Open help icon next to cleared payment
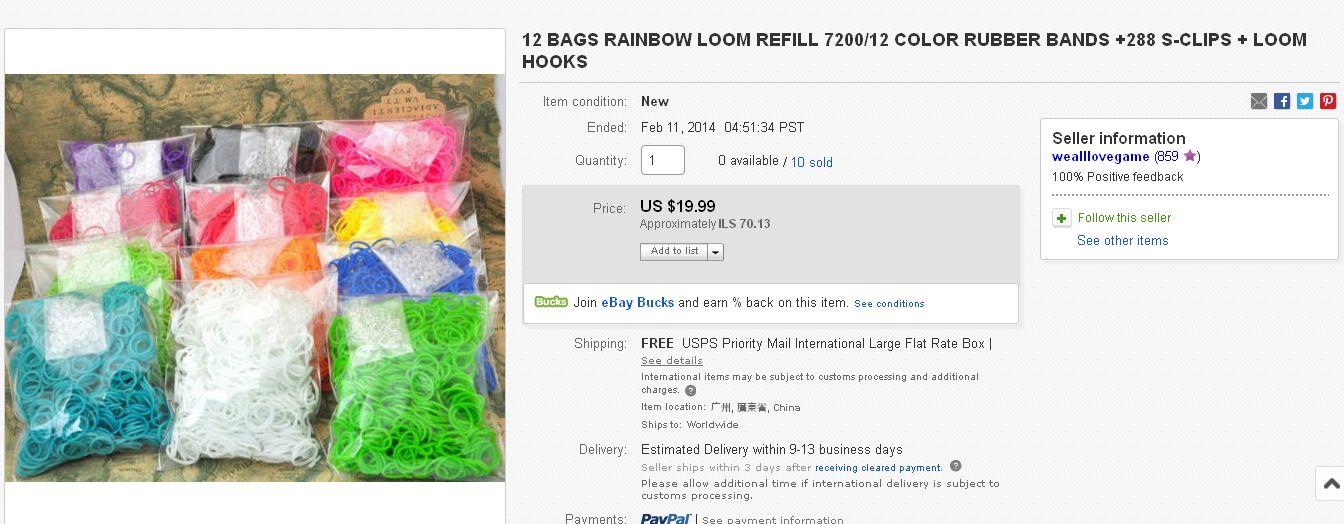 (955, 466)
